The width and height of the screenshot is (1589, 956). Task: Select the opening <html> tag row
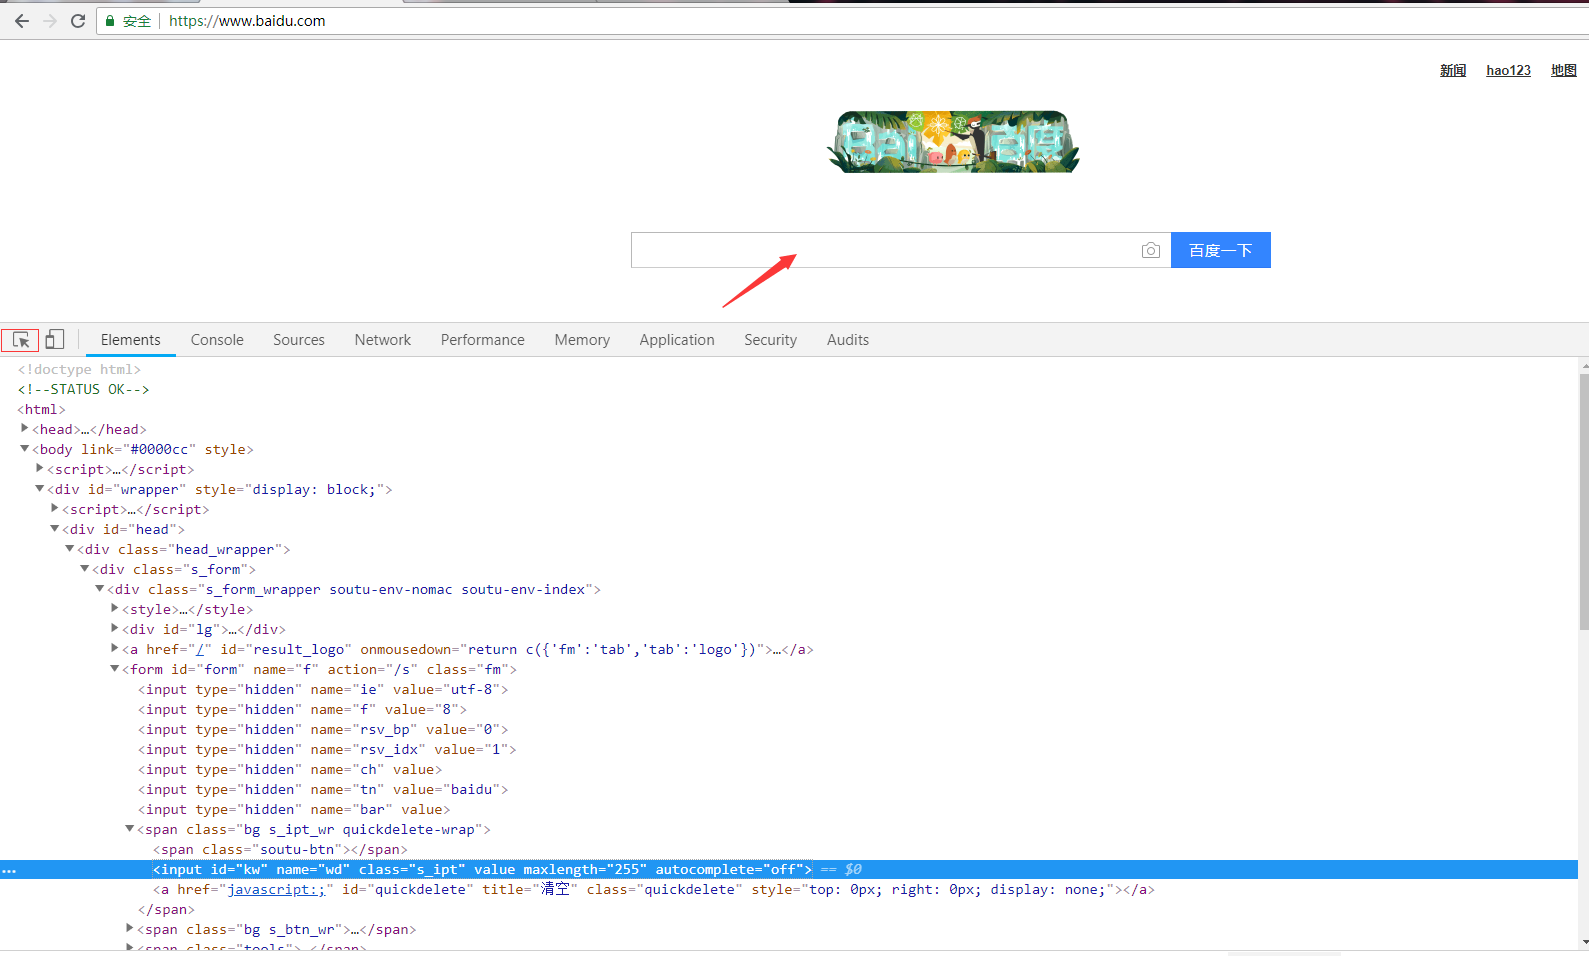[41, 410]
